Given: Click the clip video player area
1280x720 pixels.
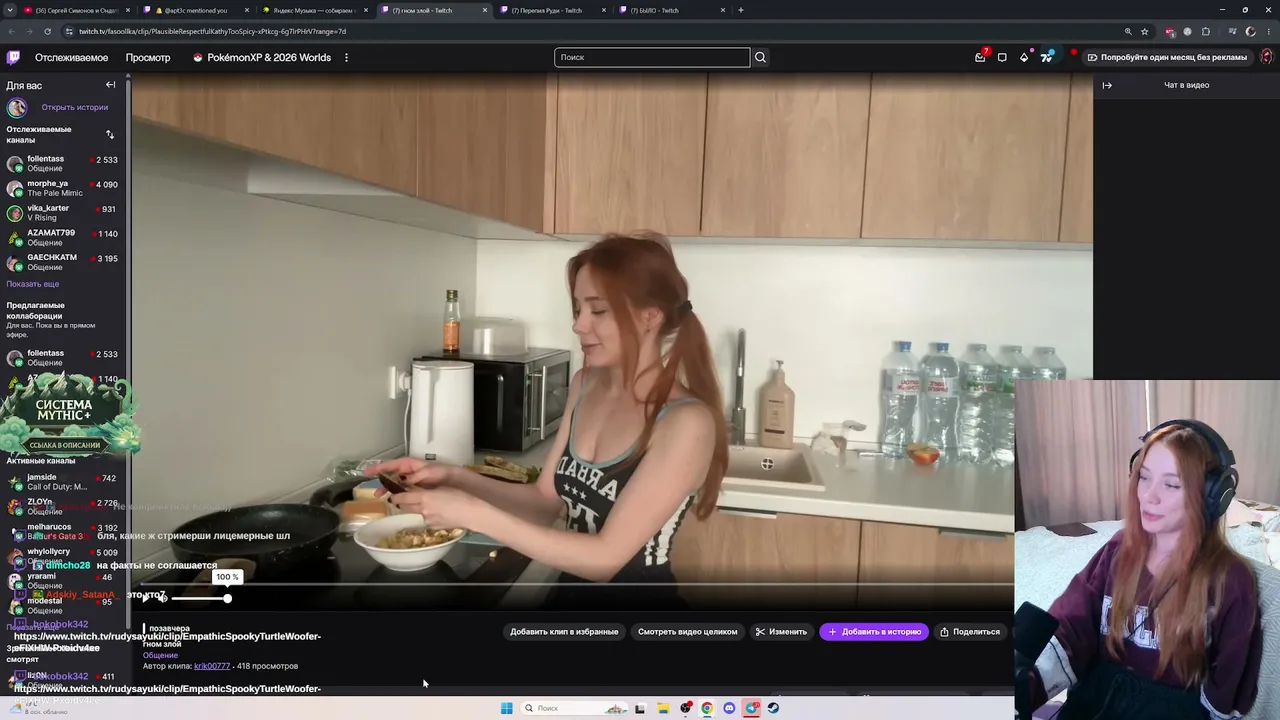Looking at the screenshot, I should (612, 340).
